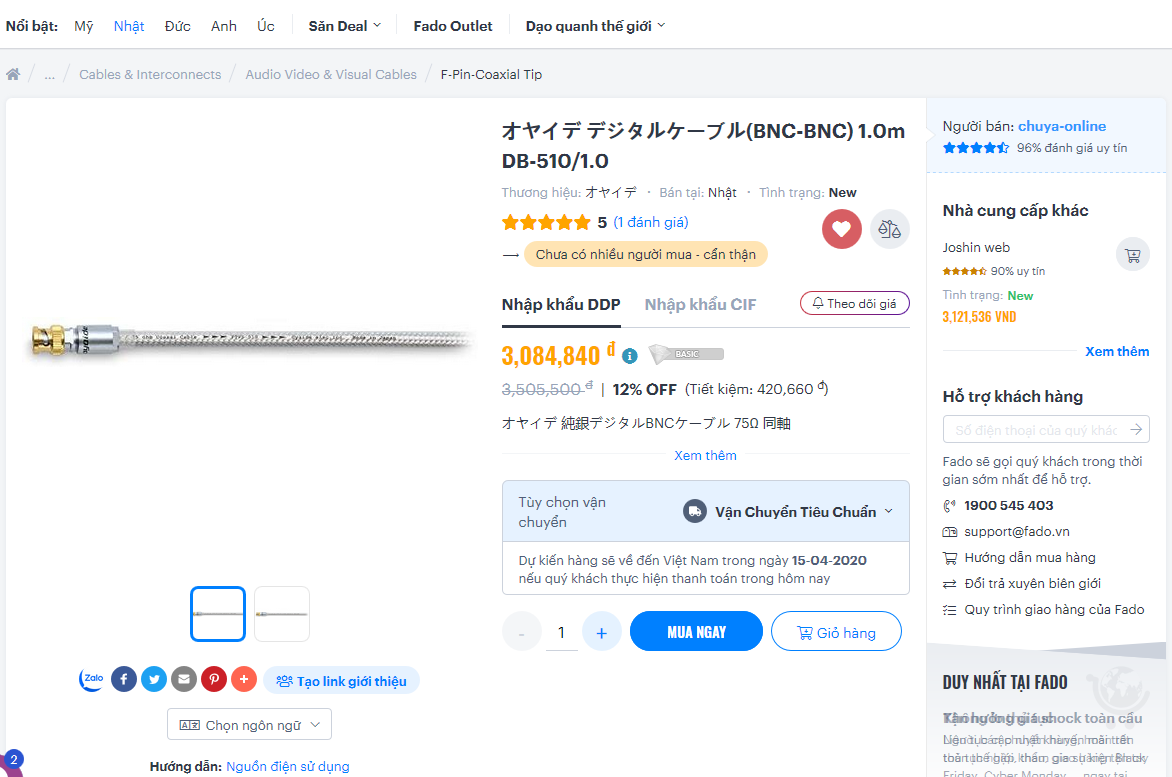The height and width of the screenshot is (777, 1172).
Task: Share product by email icon
Action: tap(184, 679)
